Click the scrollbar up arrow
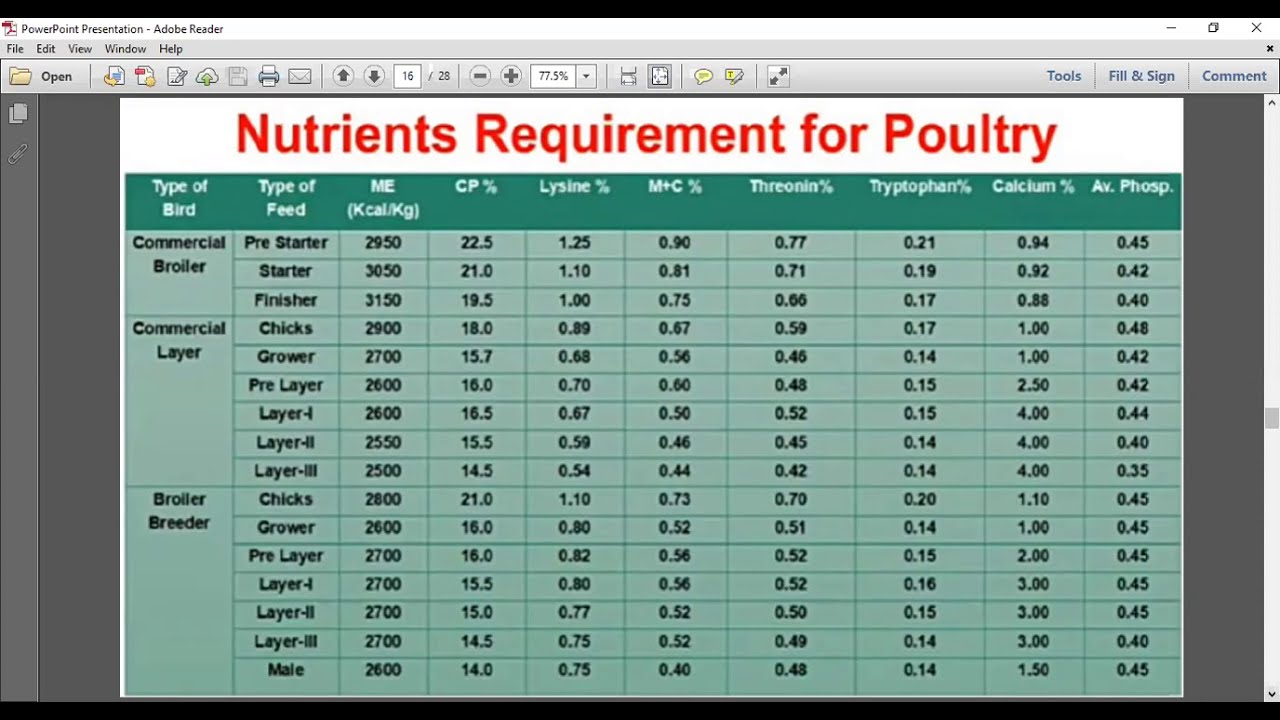This screenshot has width=1280, height=720. tap(1272, 102)
